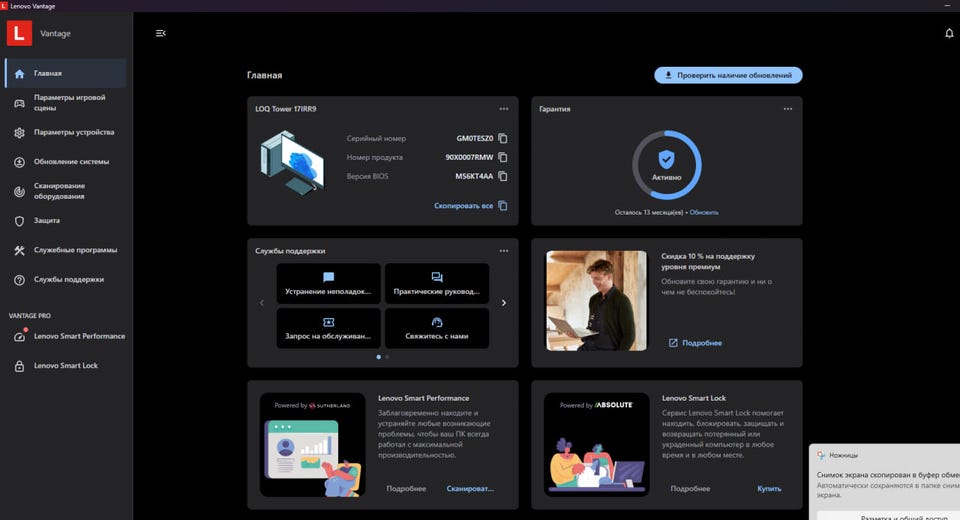Click the hardware scan radar icon
This screenshot has width=960, height=520.
pyautogui.click(x=20, y=192)
